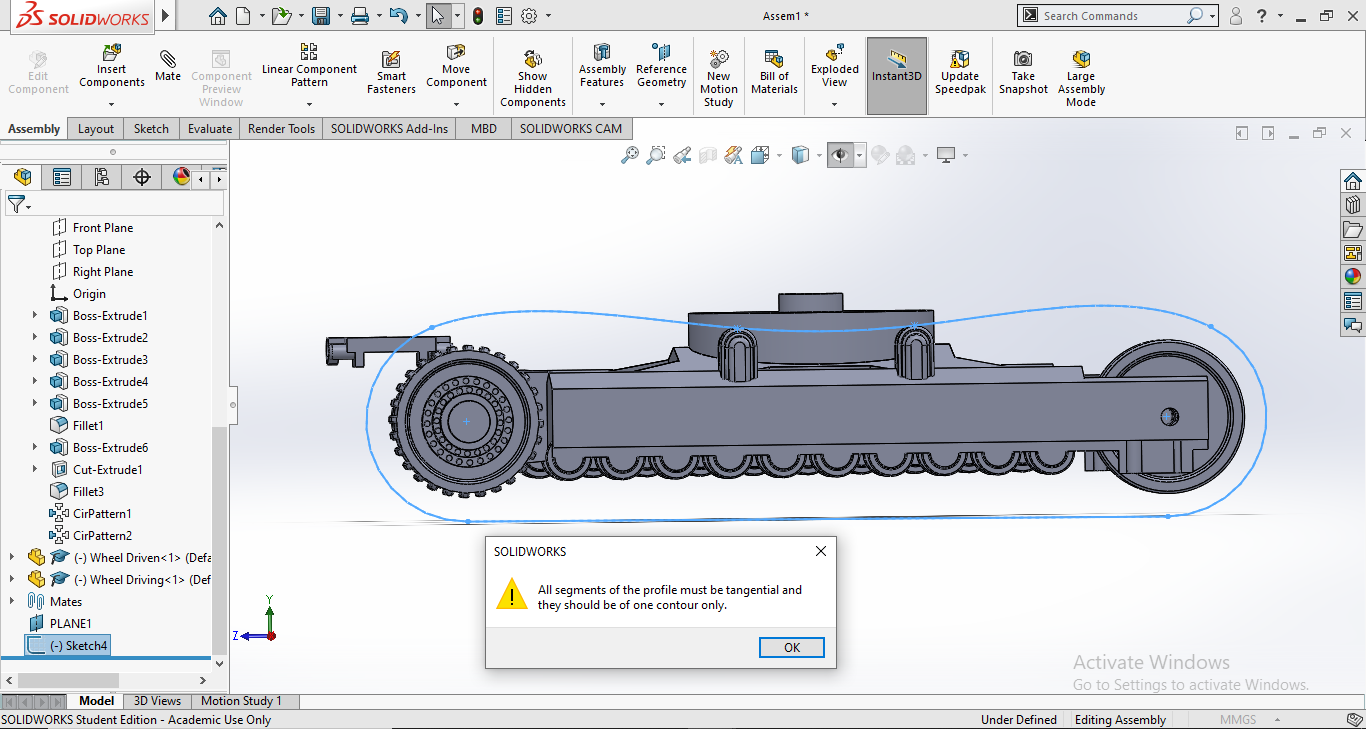1366x729 pixels.
Task: Enable Large Assembly Mode
Action: [1081, 79]
